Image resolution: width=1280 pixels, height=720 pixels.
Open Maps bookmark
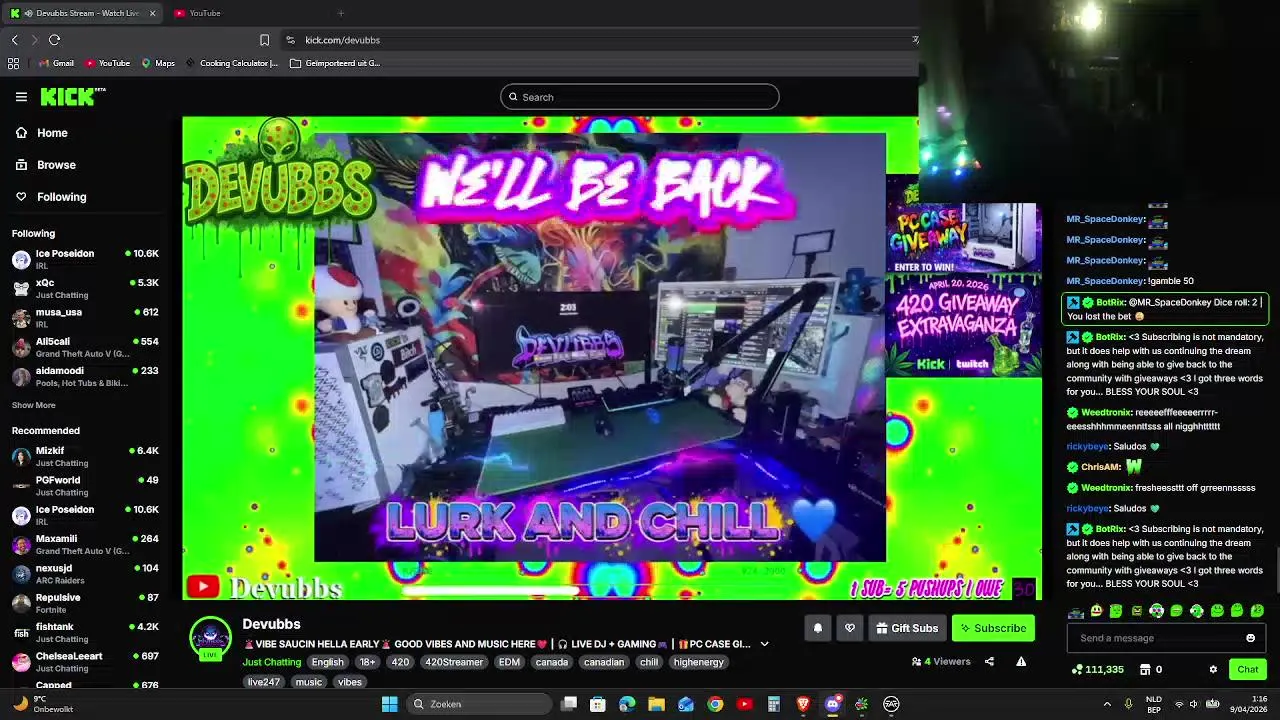[158, 63]
